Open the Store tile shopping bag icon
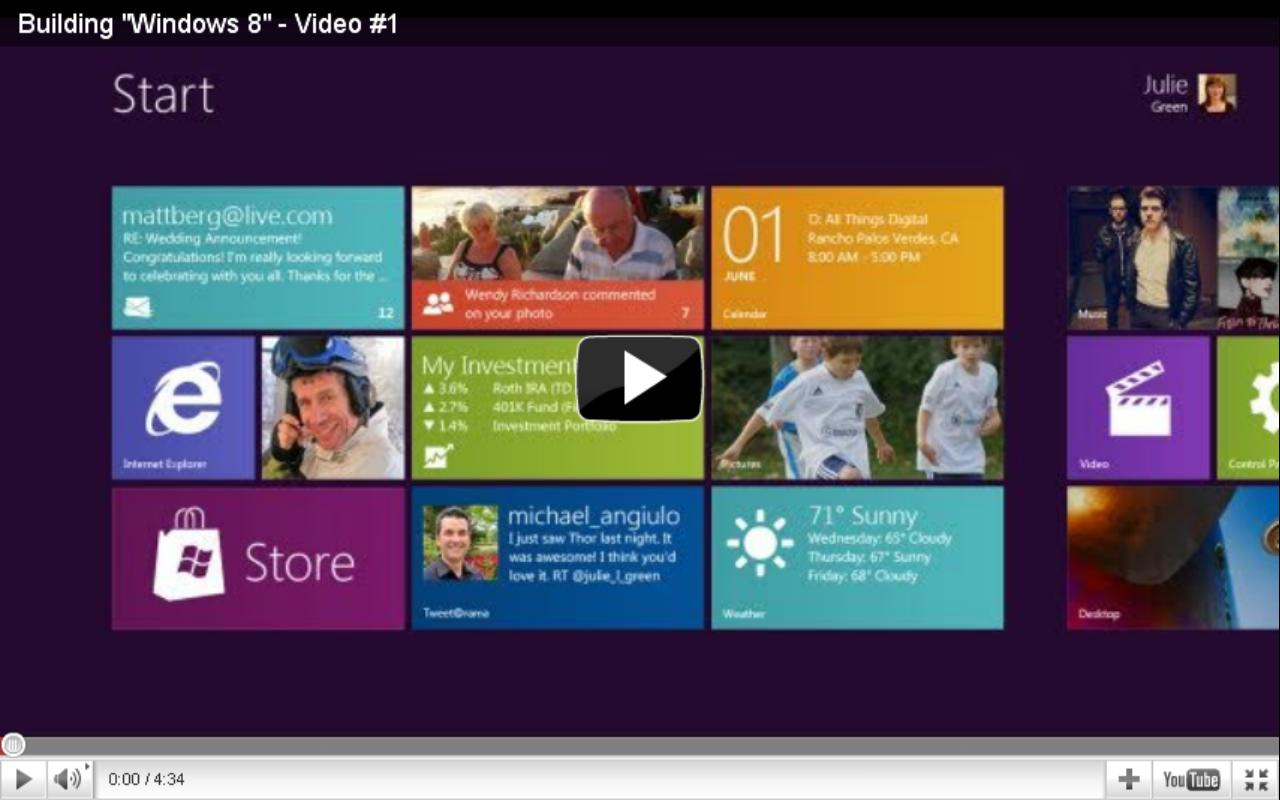The image size is (1280, 800). [189, 553]
